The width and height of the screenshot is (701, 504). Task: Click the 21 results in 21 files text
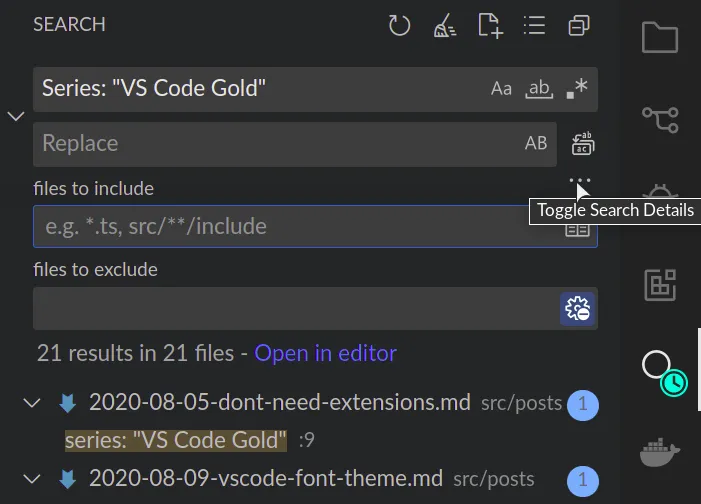135,353
